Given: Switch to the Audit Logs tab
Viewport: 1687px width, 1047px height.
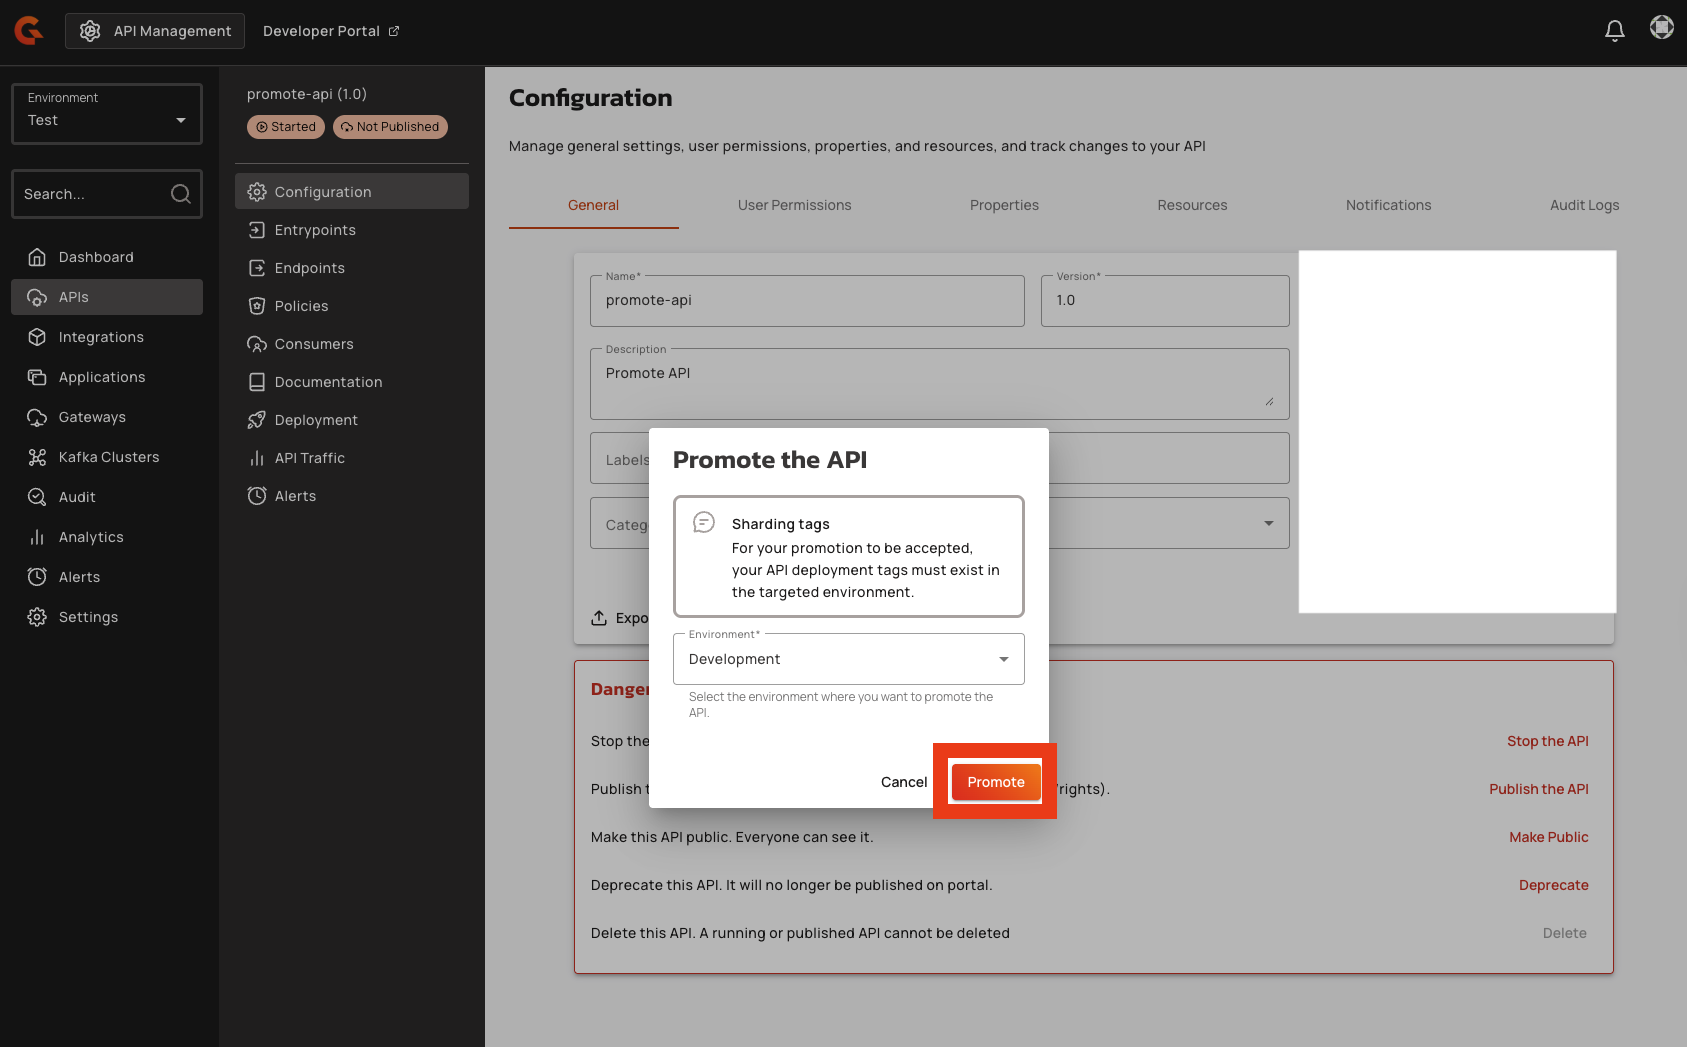Looking at the screenshot, I should [1584, 205].
